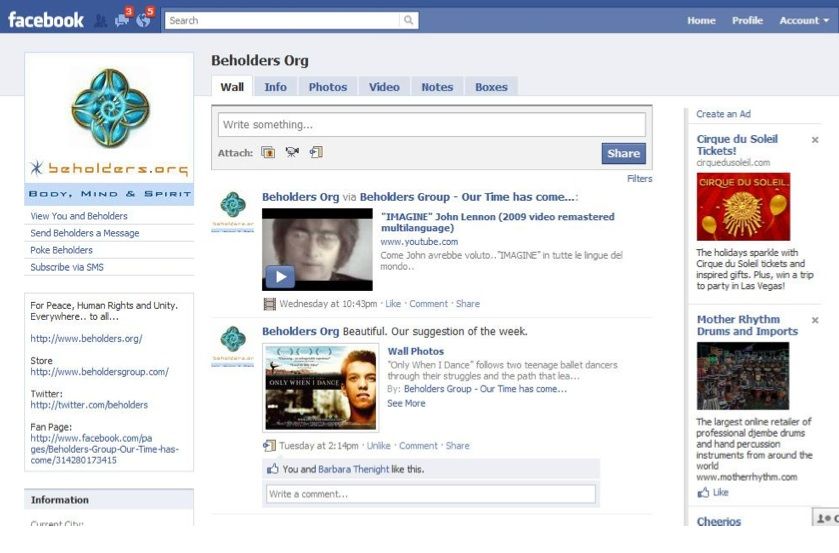Like the Wednesday 10:43pm video post
Image resolution: width=839 pixels, height=553 pixels.
click(393, 304)
